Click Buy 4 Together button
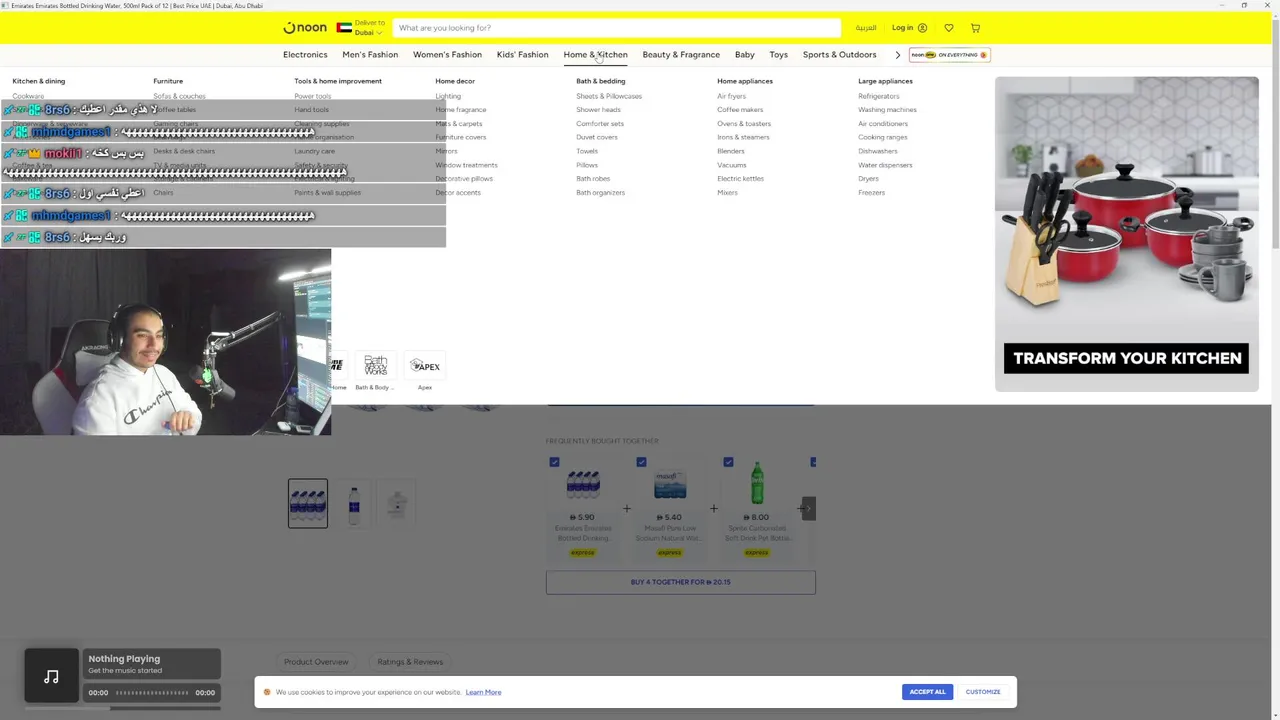This screenshot has width=1280, height=720. pos(681,582)
